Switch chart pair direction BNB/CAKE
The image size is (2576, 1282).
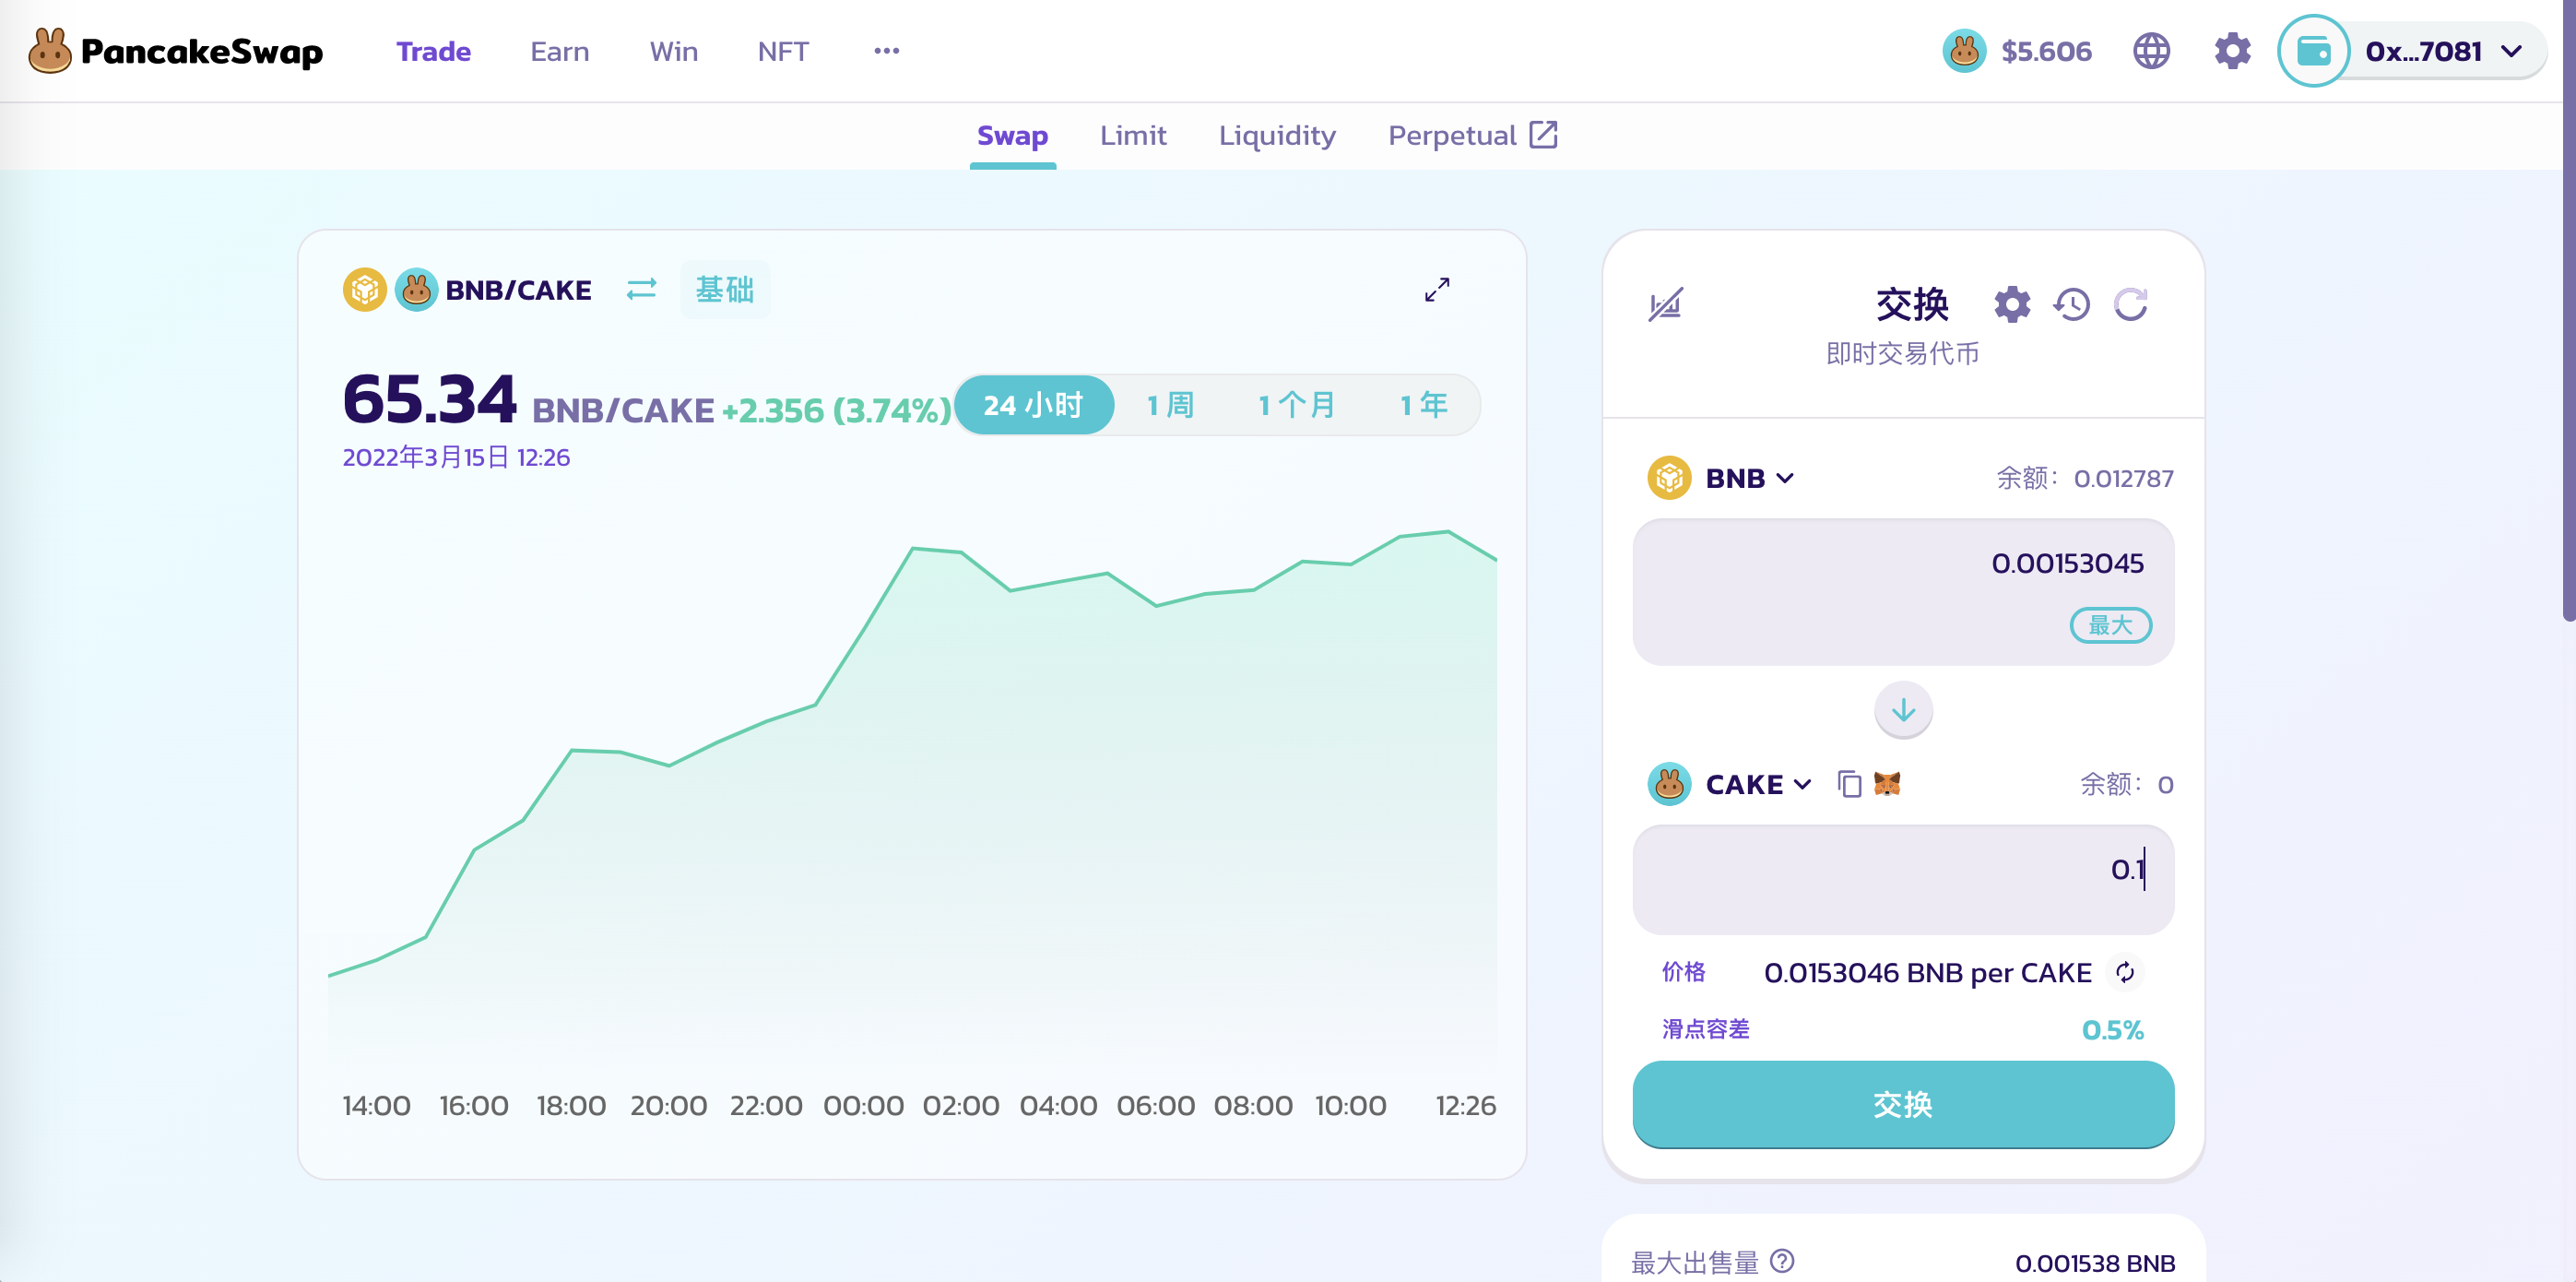pyautogui.click(x=641, y=290)
